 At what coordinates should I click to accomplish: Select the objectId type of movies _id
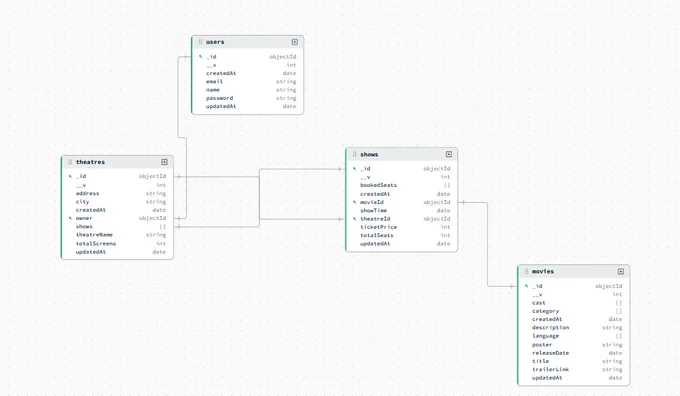[x=608, y=286]
